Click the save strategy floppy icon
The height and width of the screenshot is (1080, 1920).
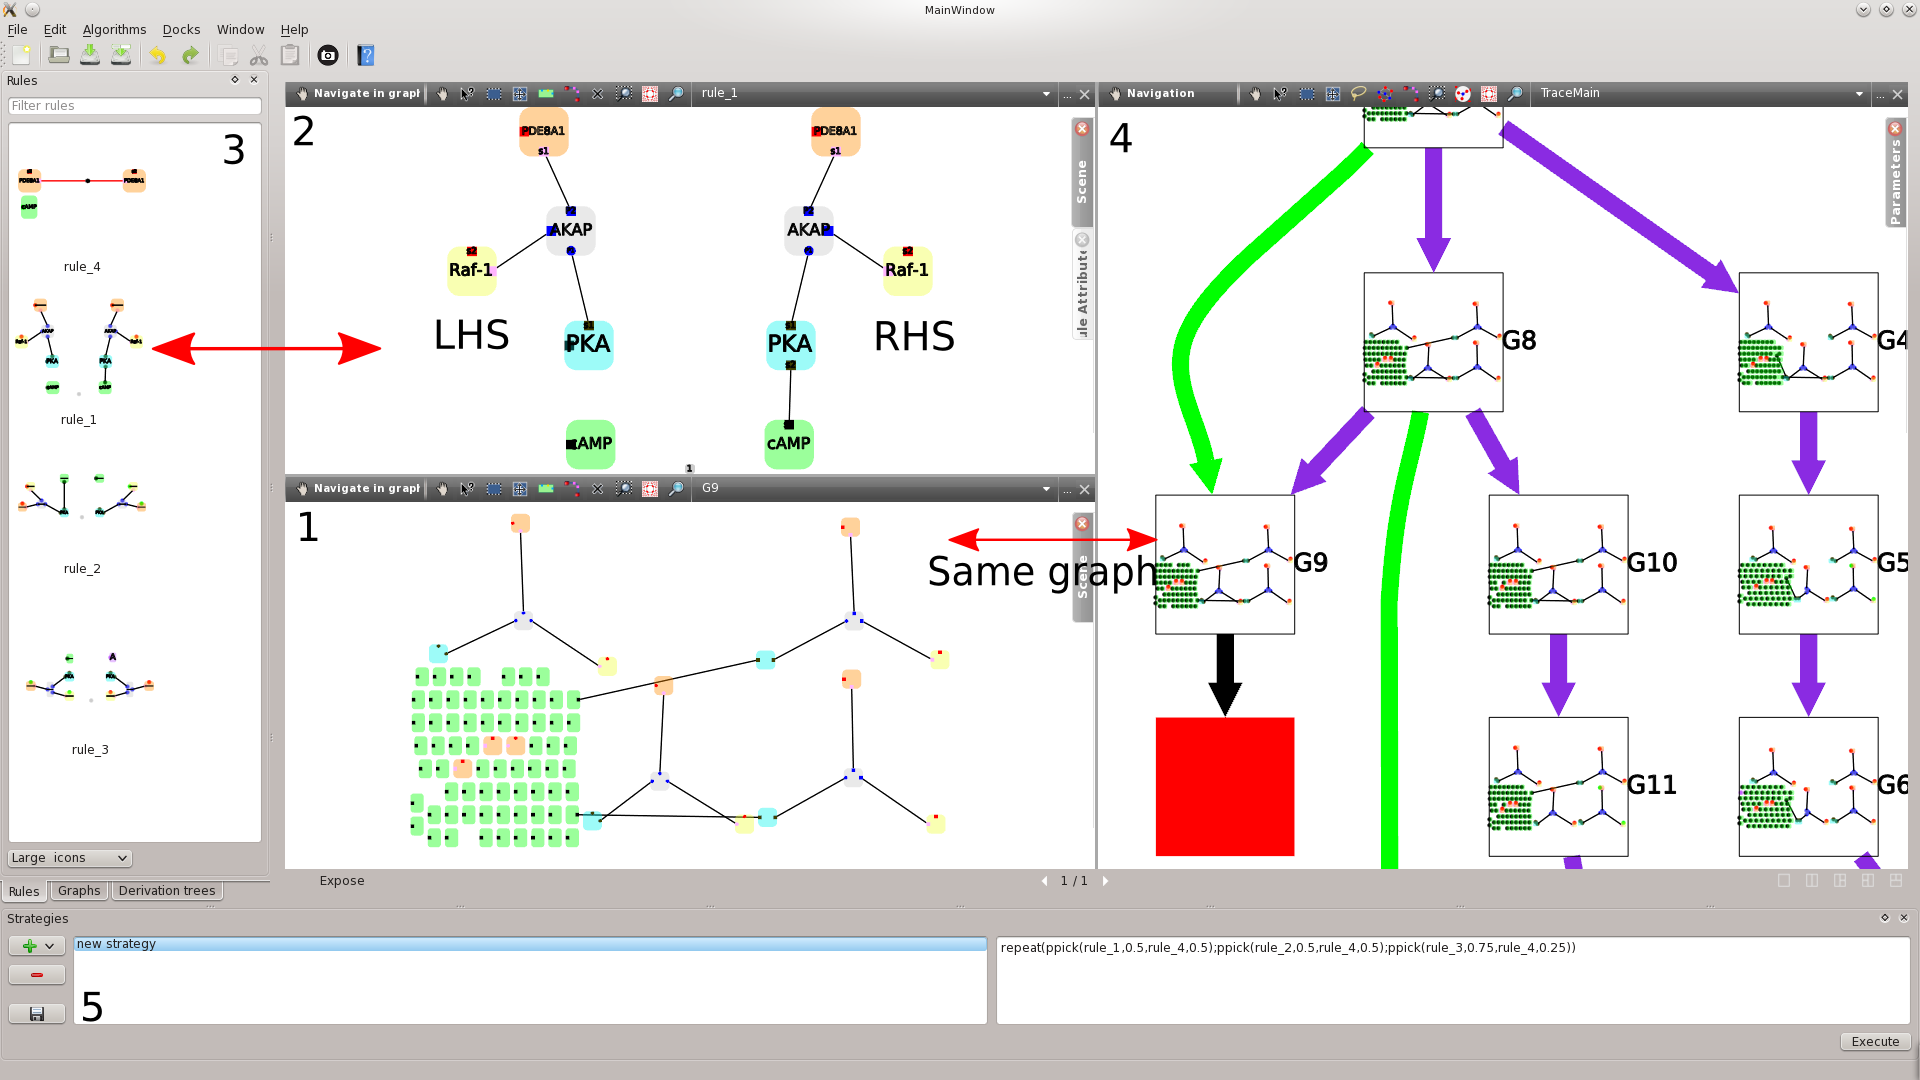[x=37, y=1014]
